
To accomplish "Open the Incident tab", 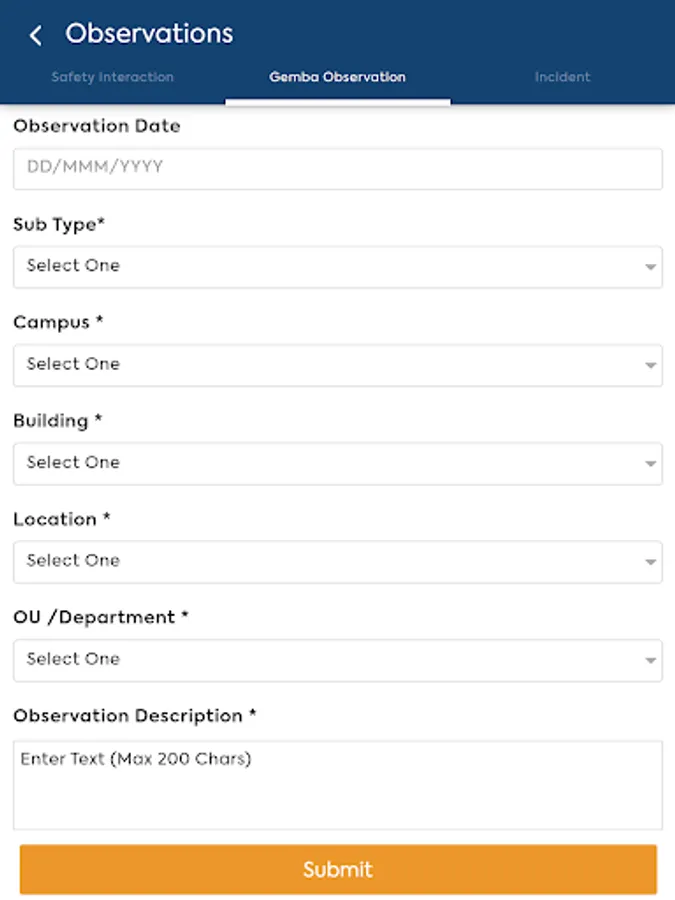I will pos(562,77).
